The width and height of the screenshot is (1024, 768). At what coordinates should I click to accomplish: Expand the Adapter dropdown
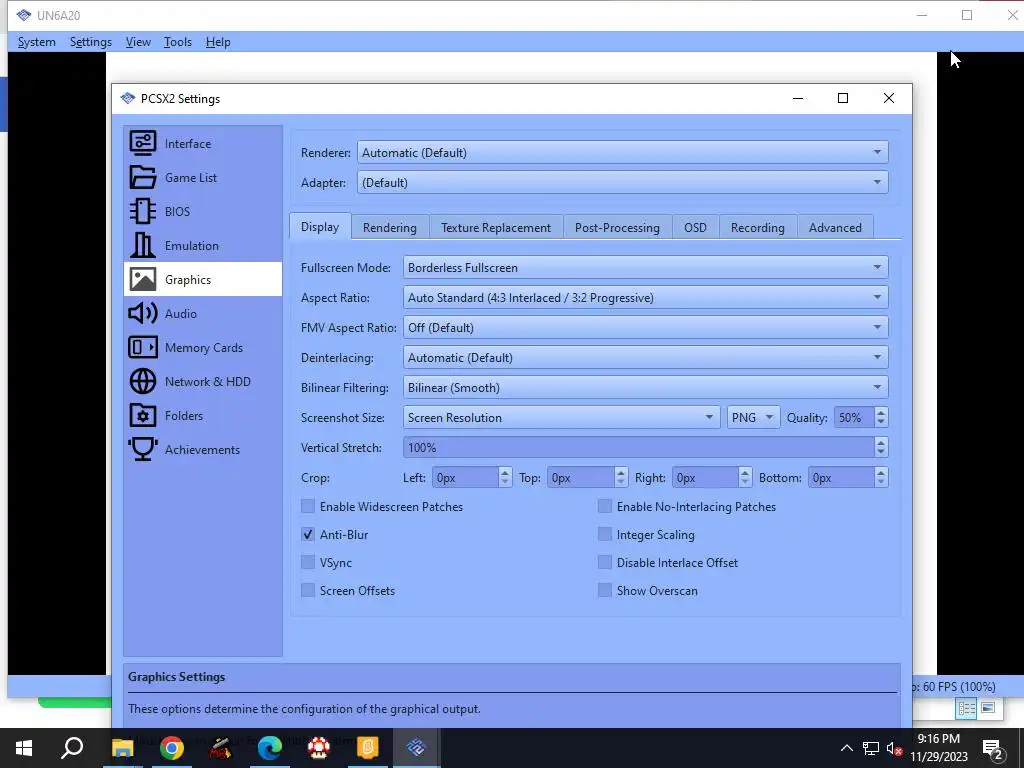point(622,182)
